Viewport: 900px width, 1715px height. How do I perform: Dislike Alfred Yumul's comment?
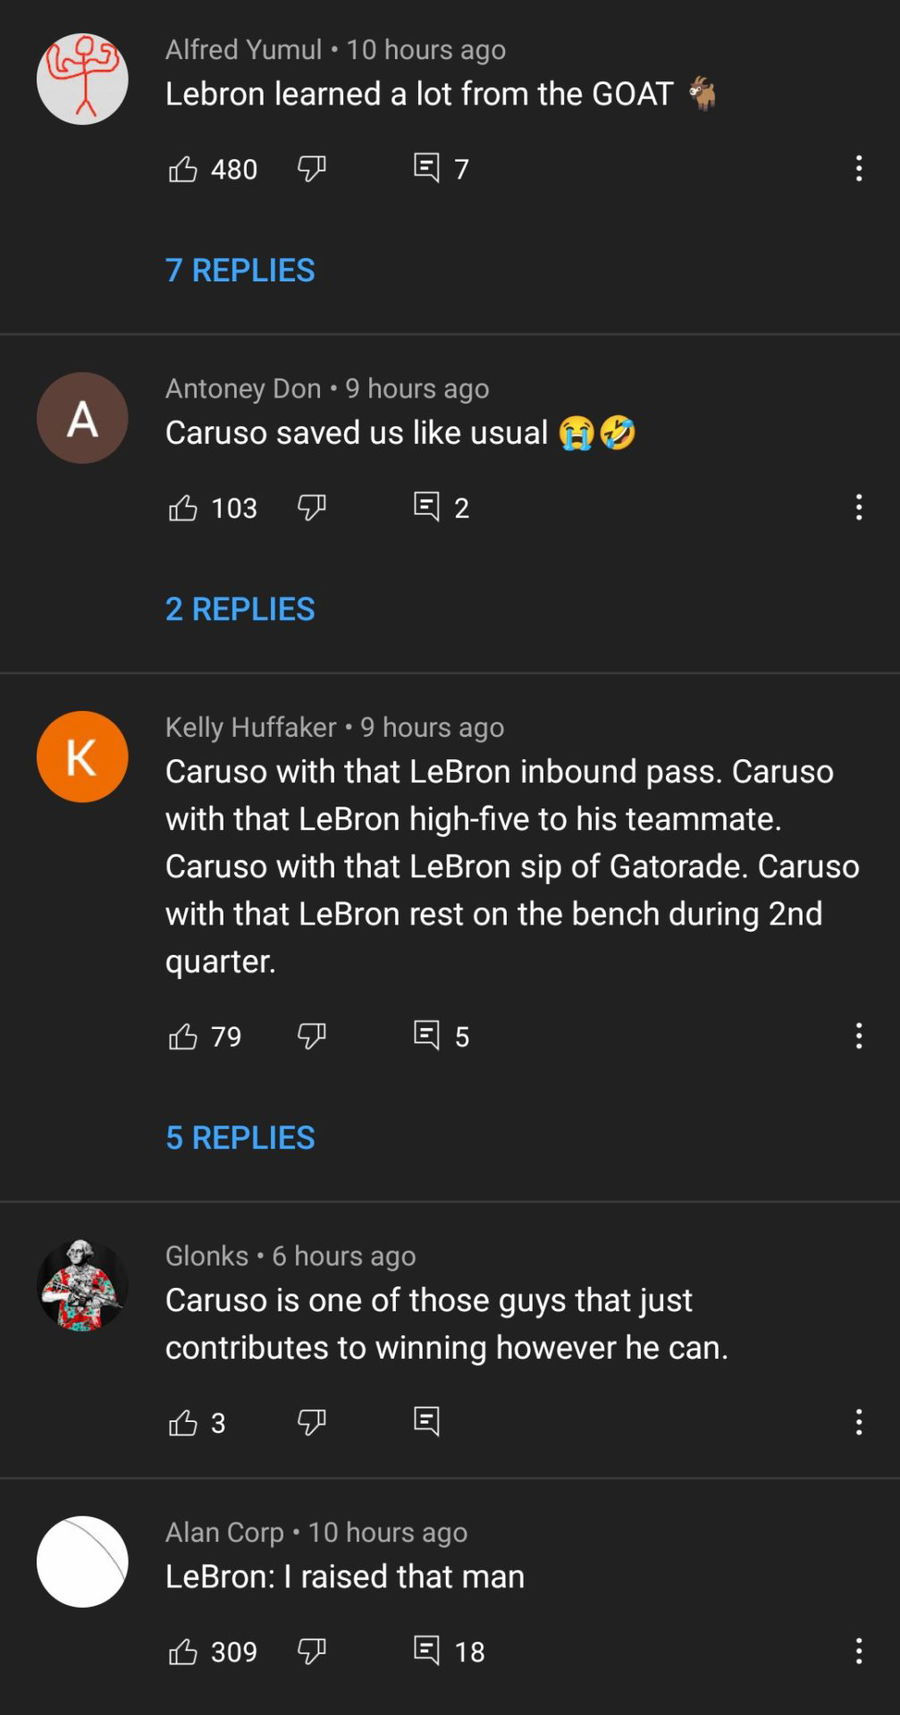pos(312,169)
